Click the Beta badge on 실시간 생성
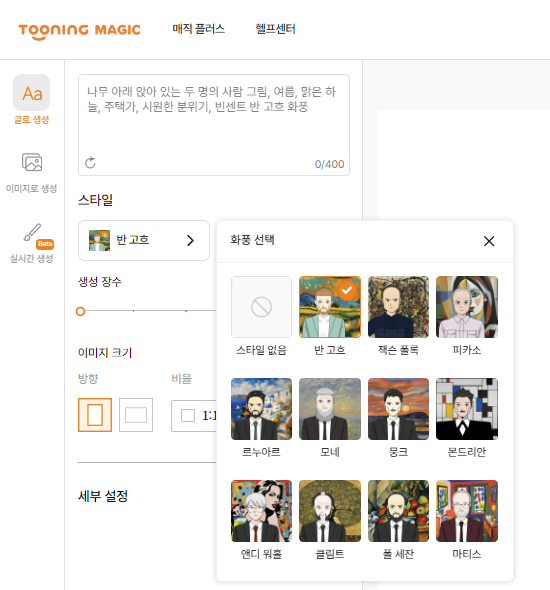Viewport: 550px width, 590px height. click(x=45, y=244)
